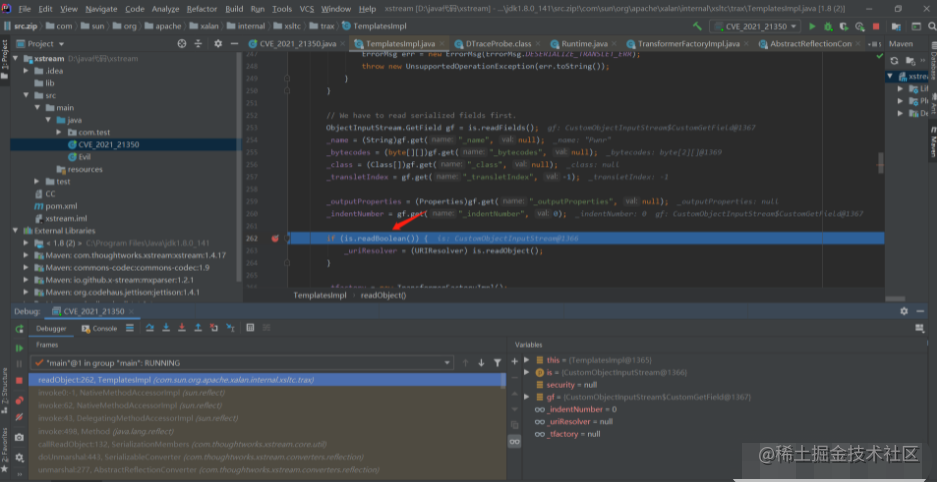Expand 'gf' variable in Variables panel
This screenshot has height=482, width=937.
tap(526, 397)
